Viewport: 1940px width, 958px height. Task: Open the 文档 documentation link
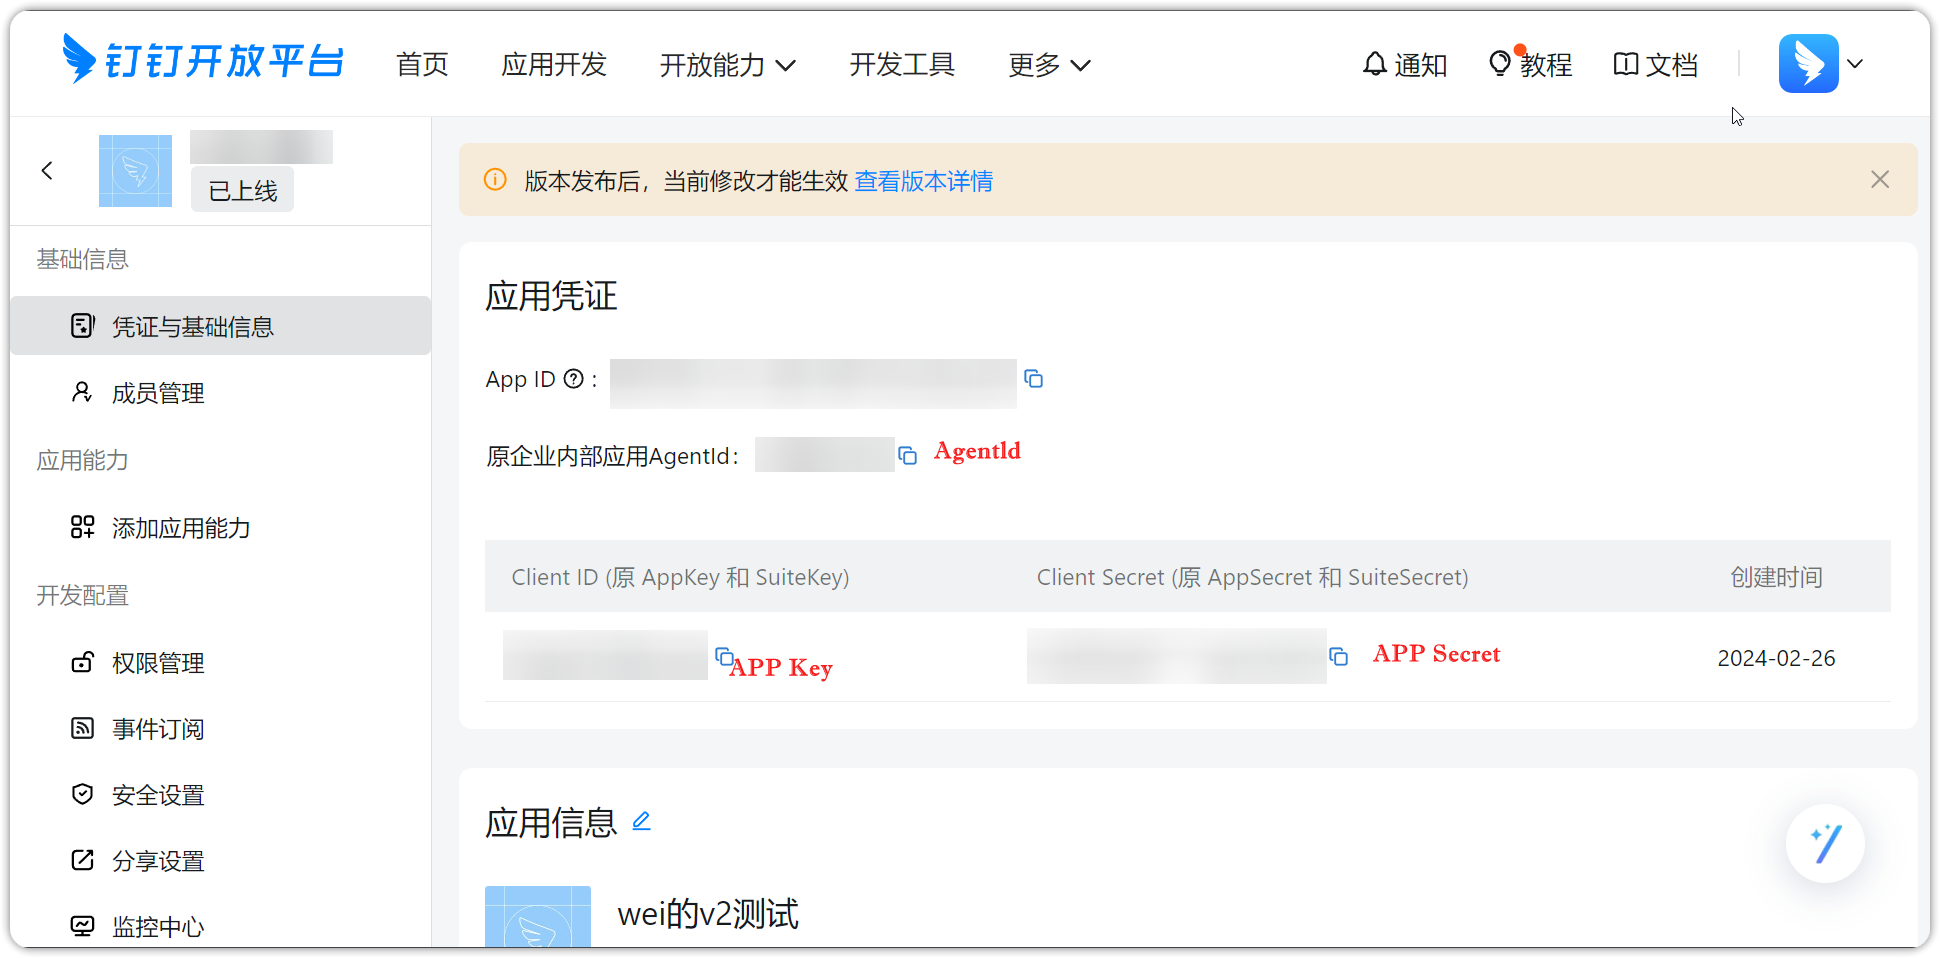[x=1655, y=65]
